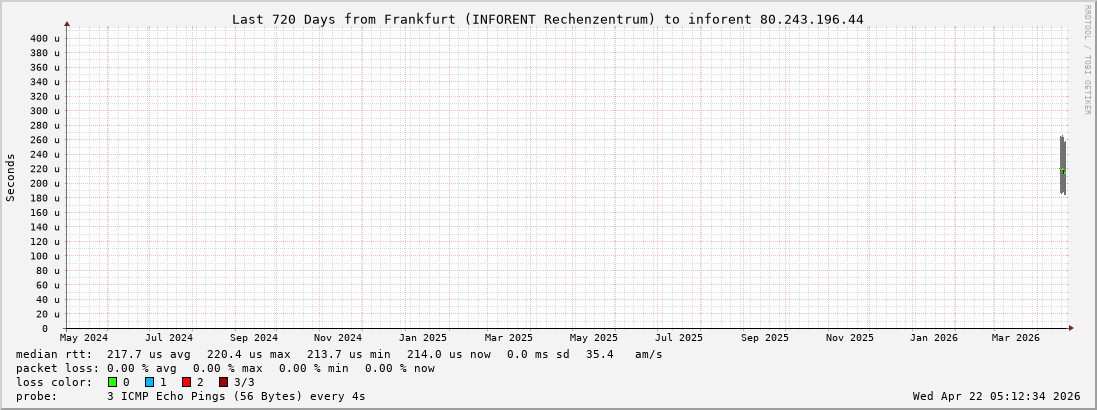Click the 'Jan 2025' x-axis label
Image resolution: width=1097 pixels, height=410 pixels.
click(423, 338)
